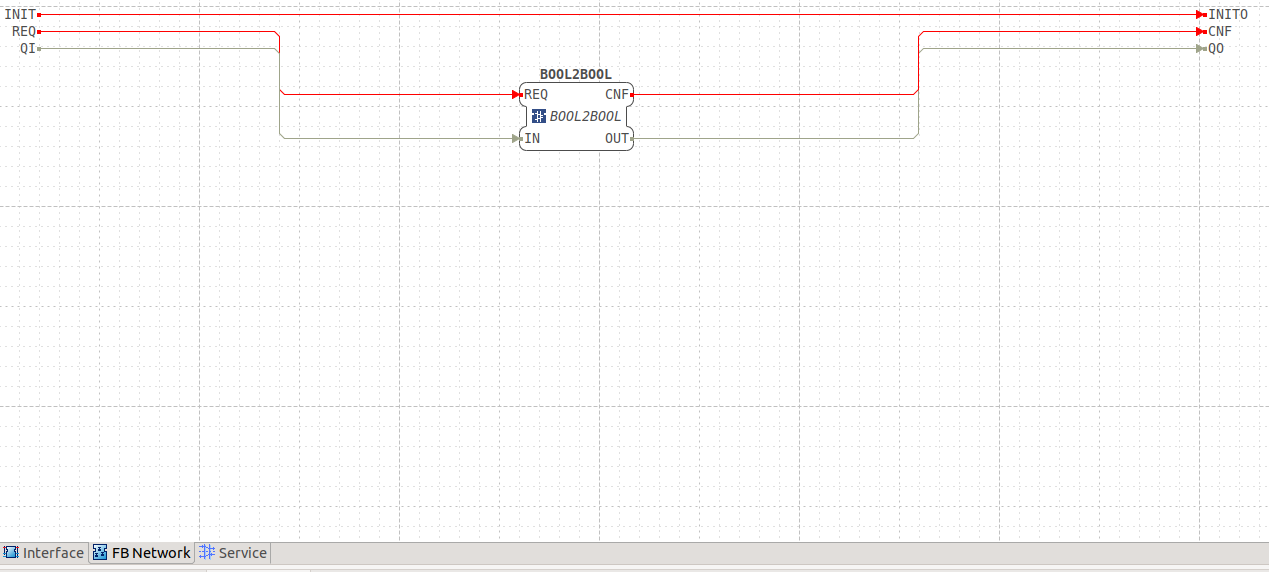The width and height of the screenshot is (1269, 572).
Task: Click the REQ pin on BOOL2BOOL block
Action: click(536, 94)
